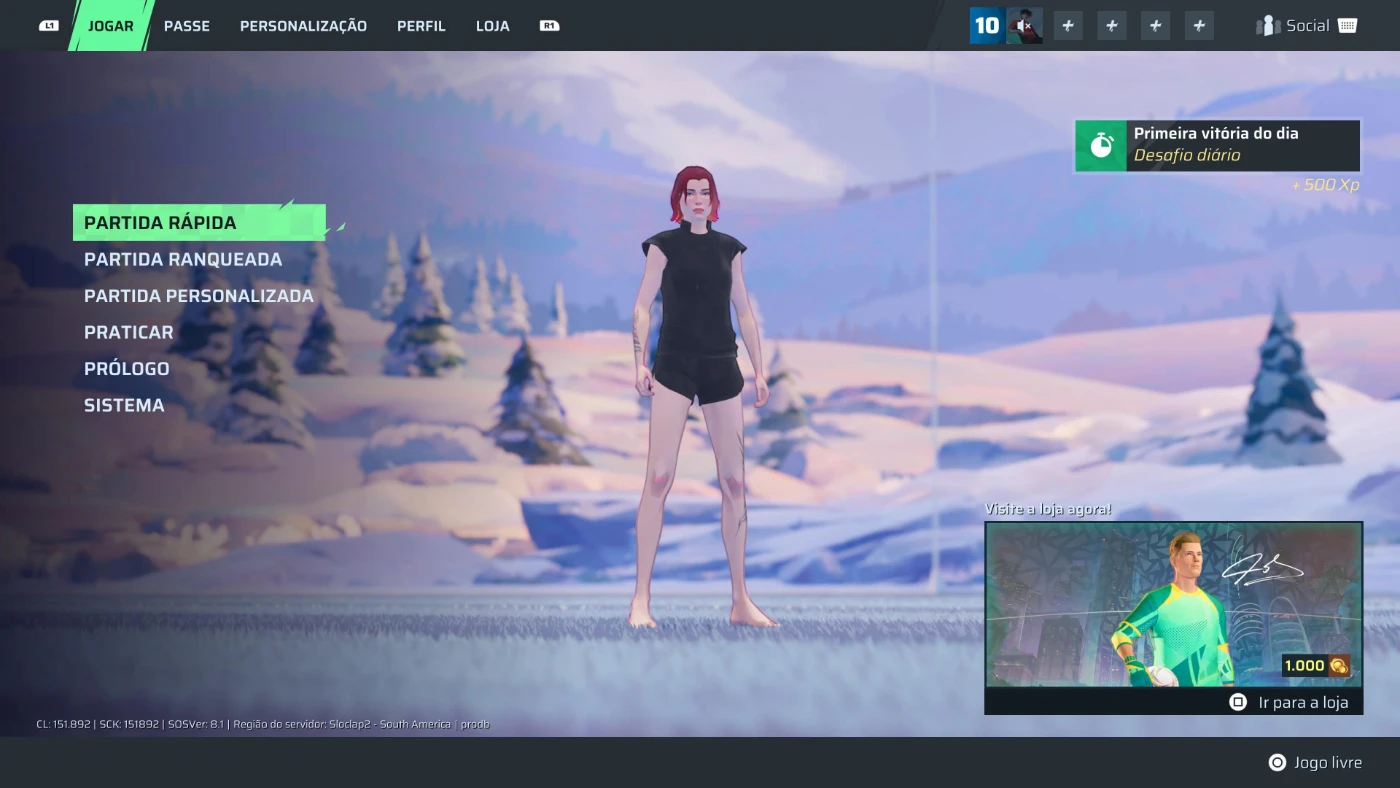
Task: Click the daily challenge stopwatch icon
Action: (1101, 146)
